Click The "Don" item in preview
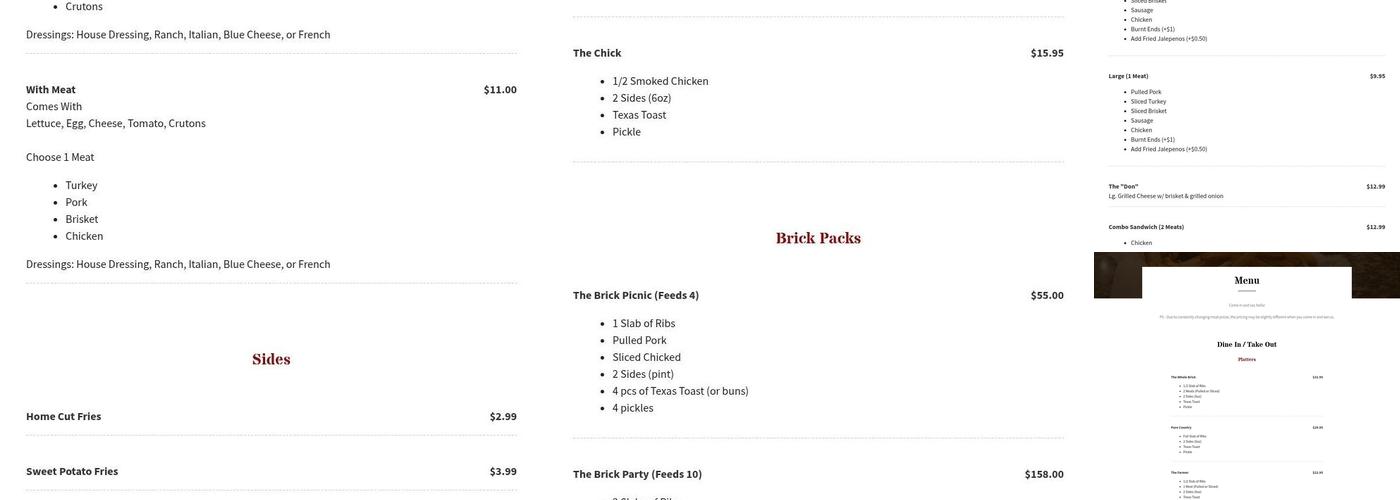The width and height of the screenshot is (1400, 500). point(1123,187)
